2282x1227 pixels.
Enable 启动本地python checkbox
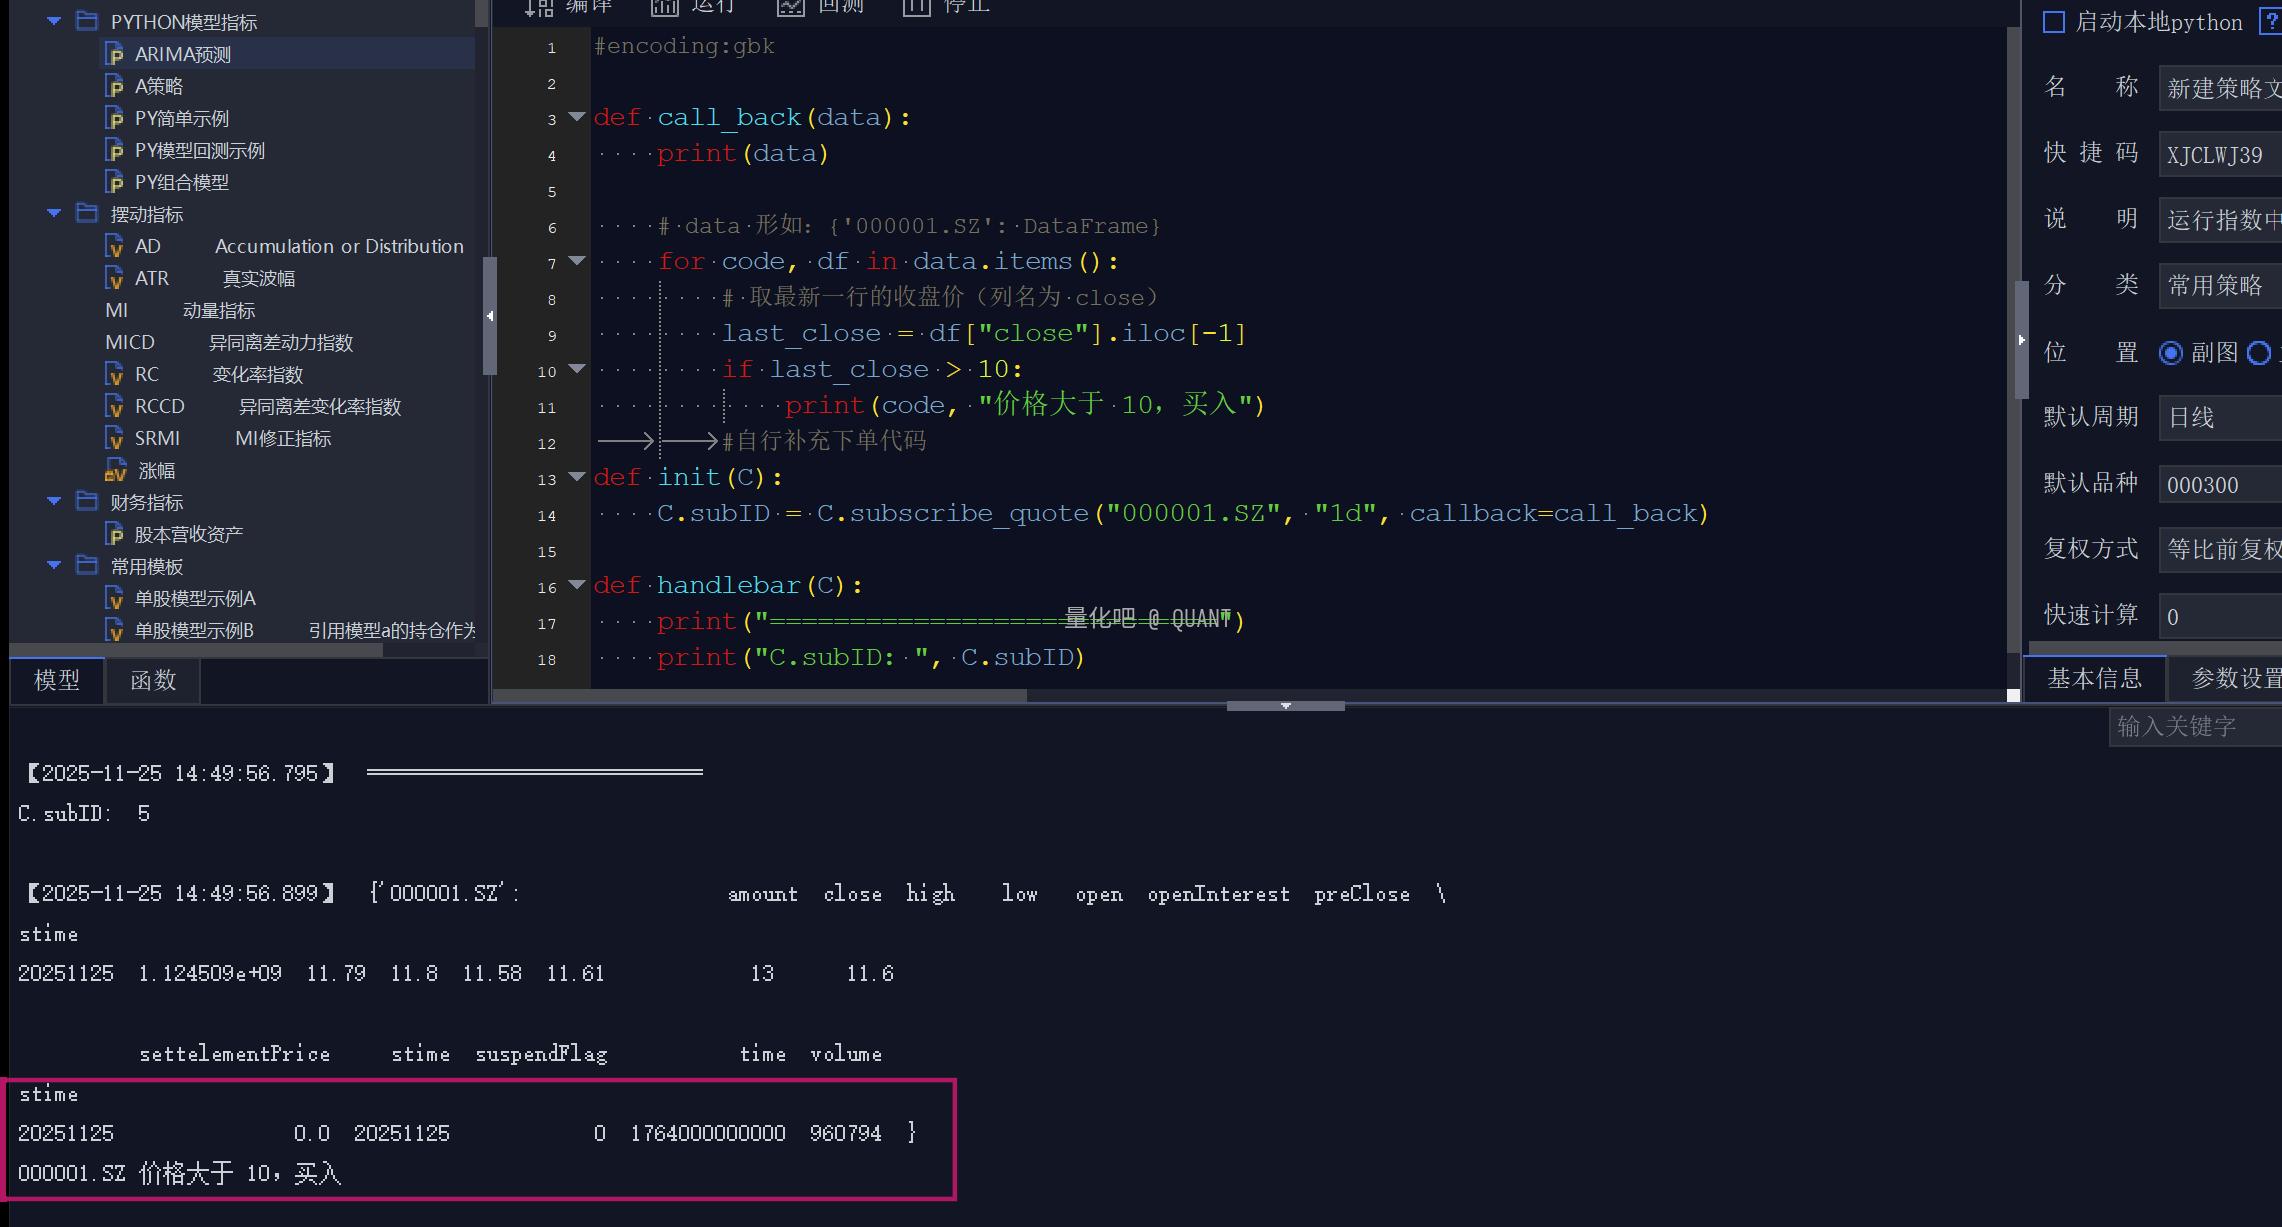(x=2054, y=22)
